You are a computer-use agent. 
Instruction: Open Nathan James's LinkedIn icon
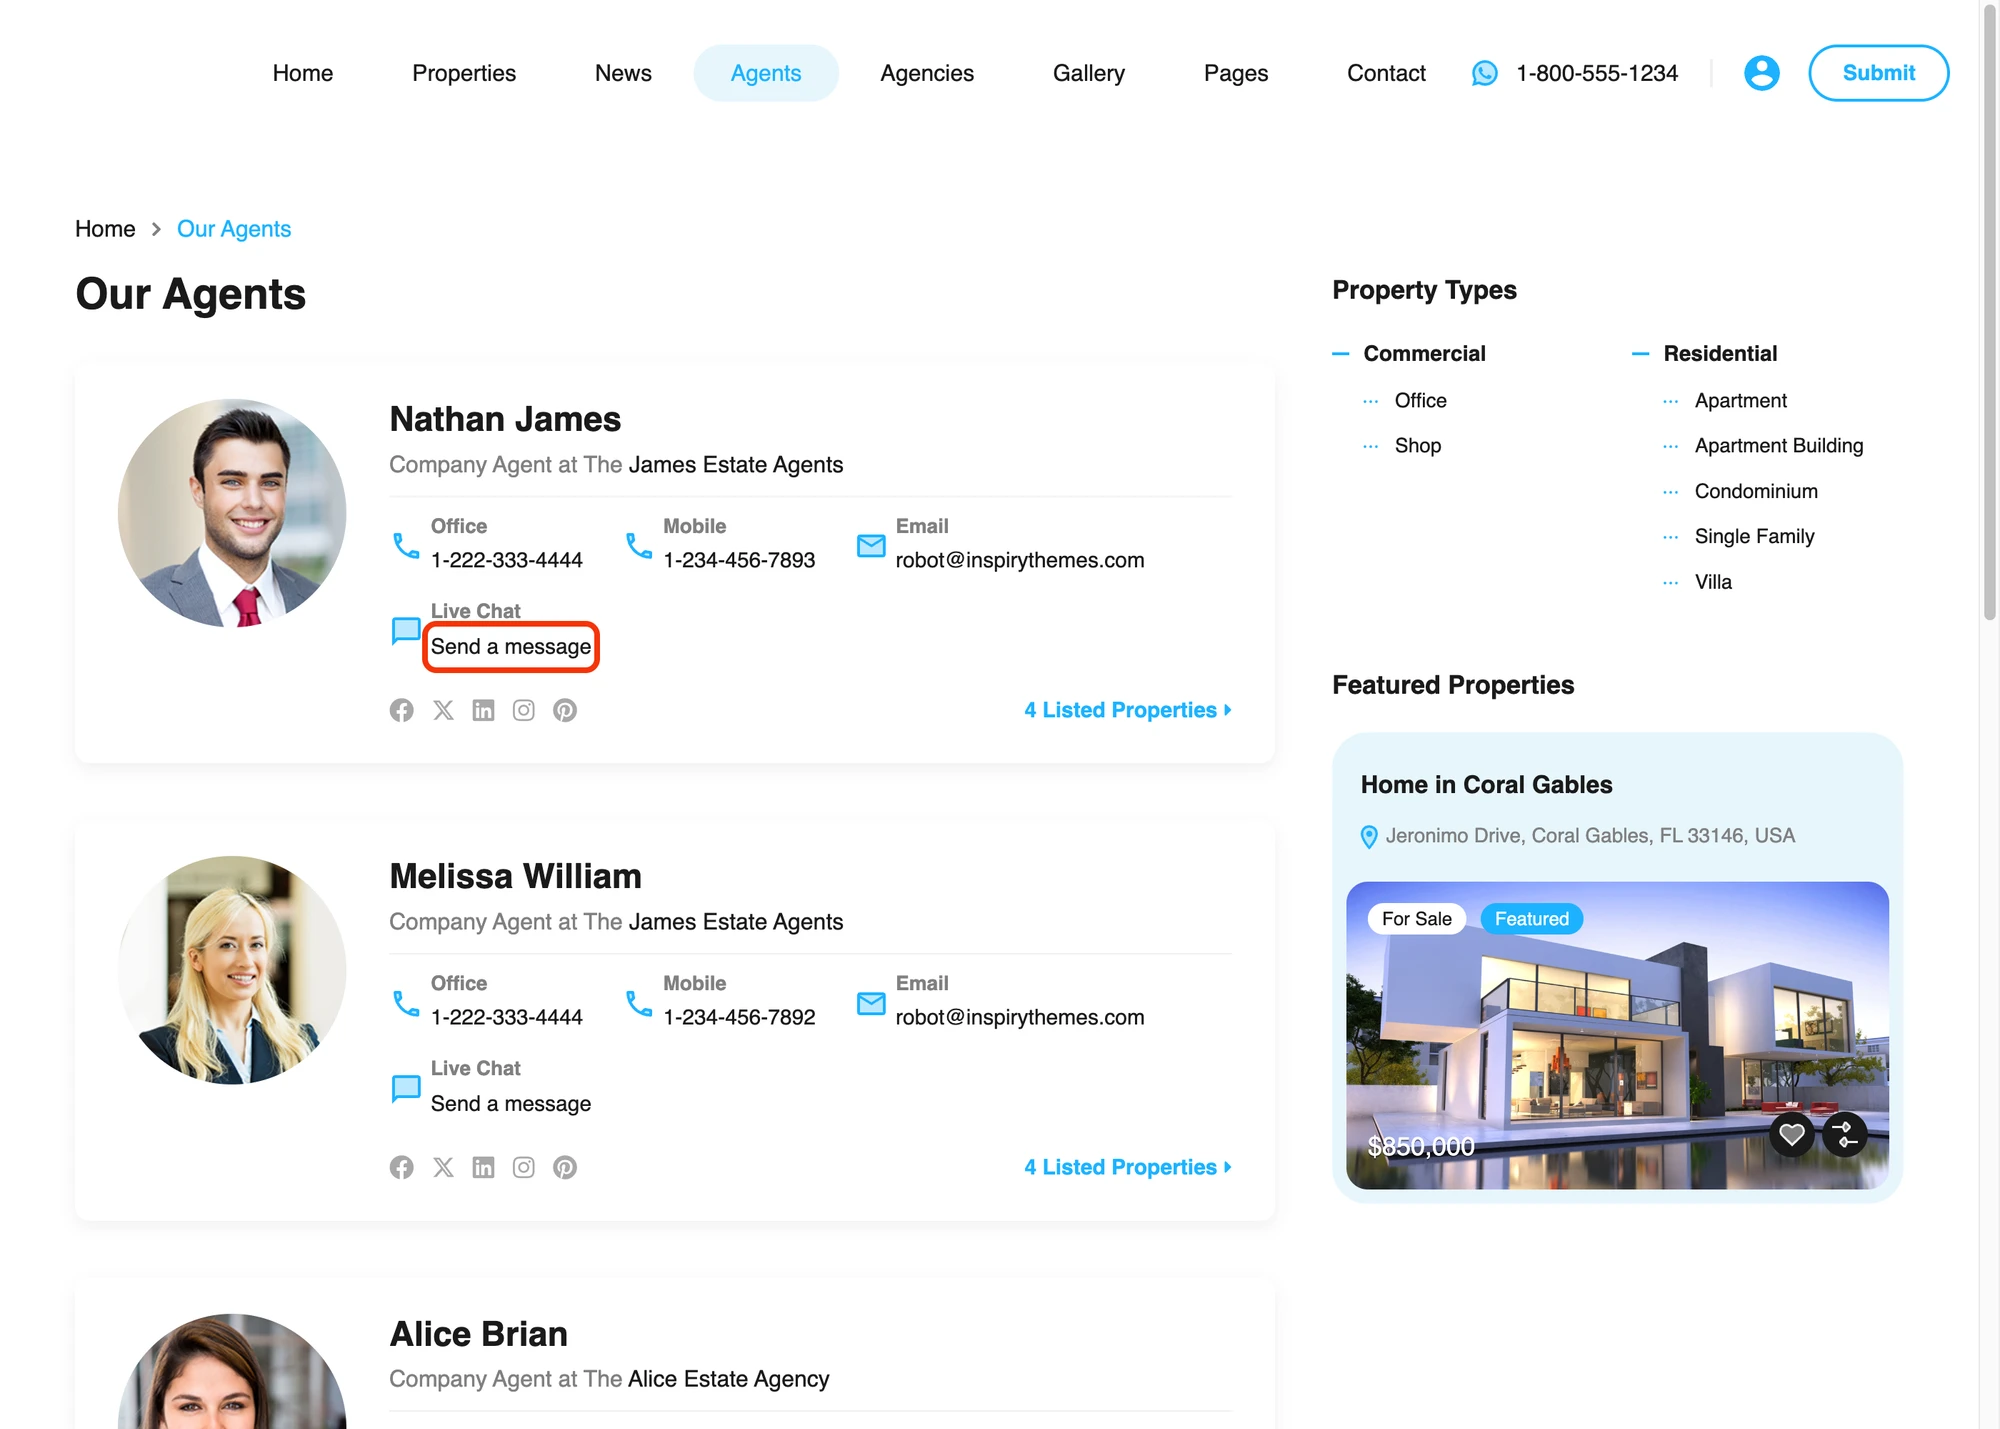[483, 710]
